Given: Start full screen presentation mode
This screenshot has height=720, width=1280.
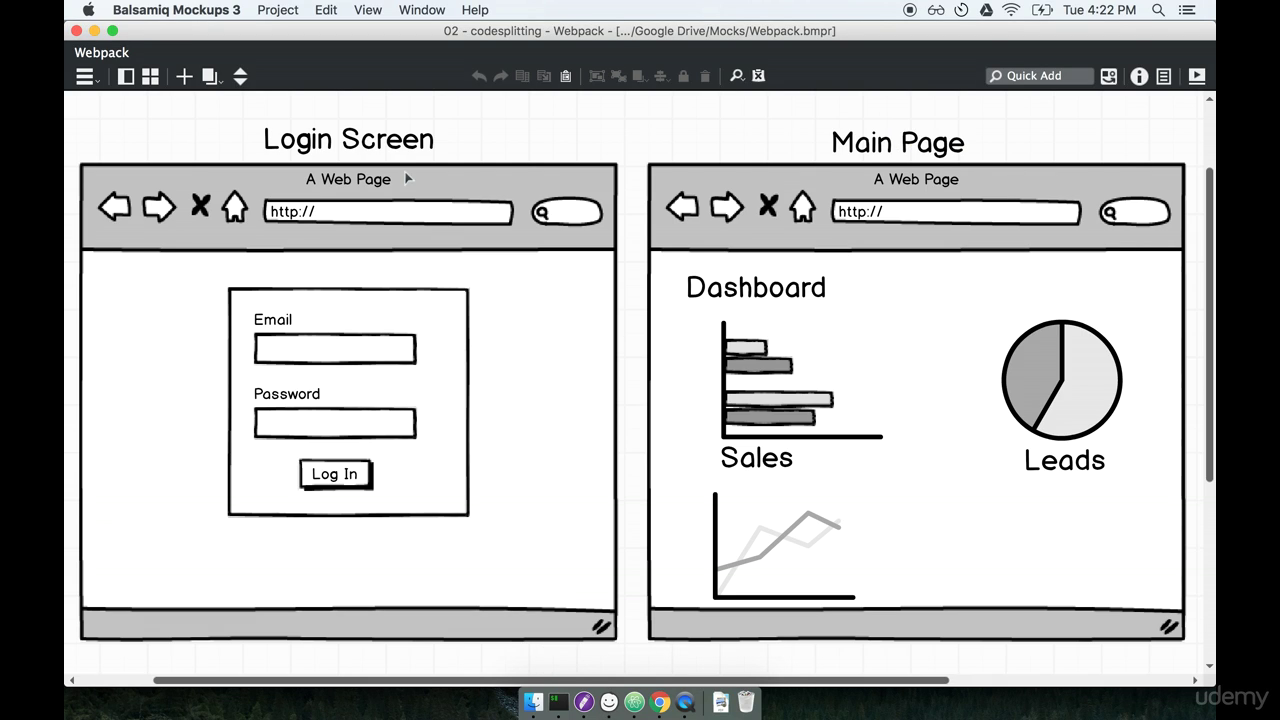Looking at the screenshot, I should click(x=1196, y=76).
